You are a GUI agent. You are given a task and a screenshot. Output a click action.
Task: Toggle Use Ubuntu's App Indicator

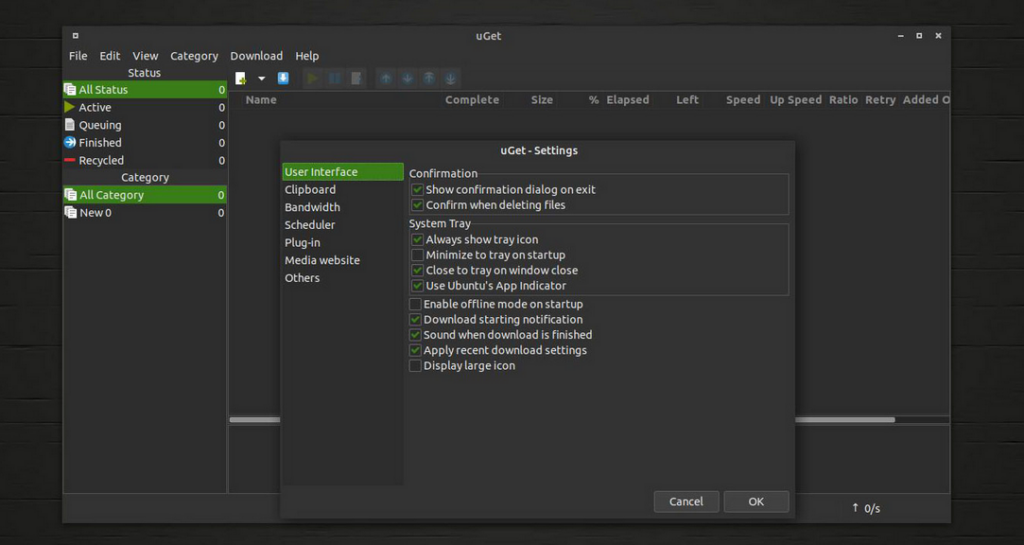point(417,285)
